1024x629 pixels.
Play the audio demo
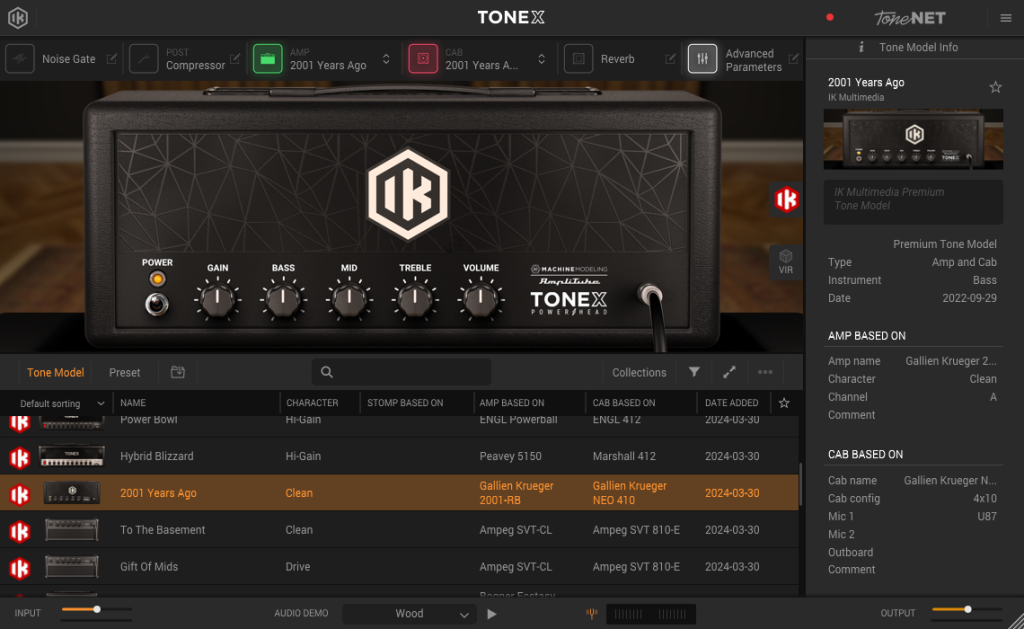(492, 614)
